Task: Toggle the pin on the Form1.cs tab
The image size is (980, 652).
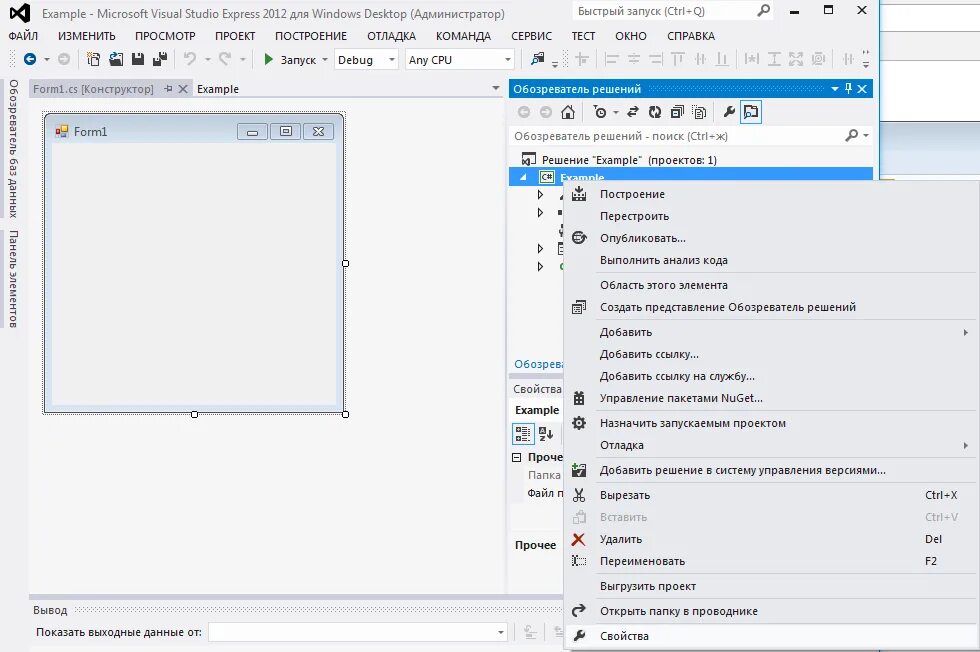Action: coord(168,89)
